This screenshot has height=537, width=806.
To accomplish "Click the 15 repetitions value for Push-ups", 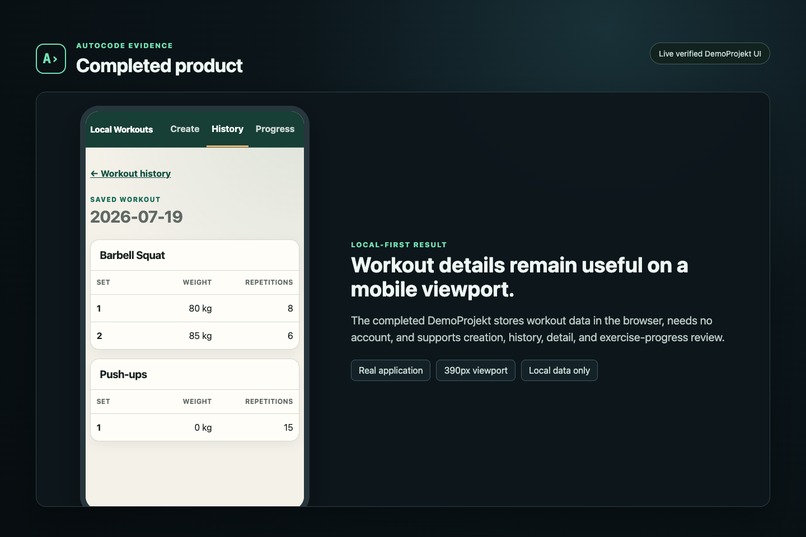I will point(288,428).
